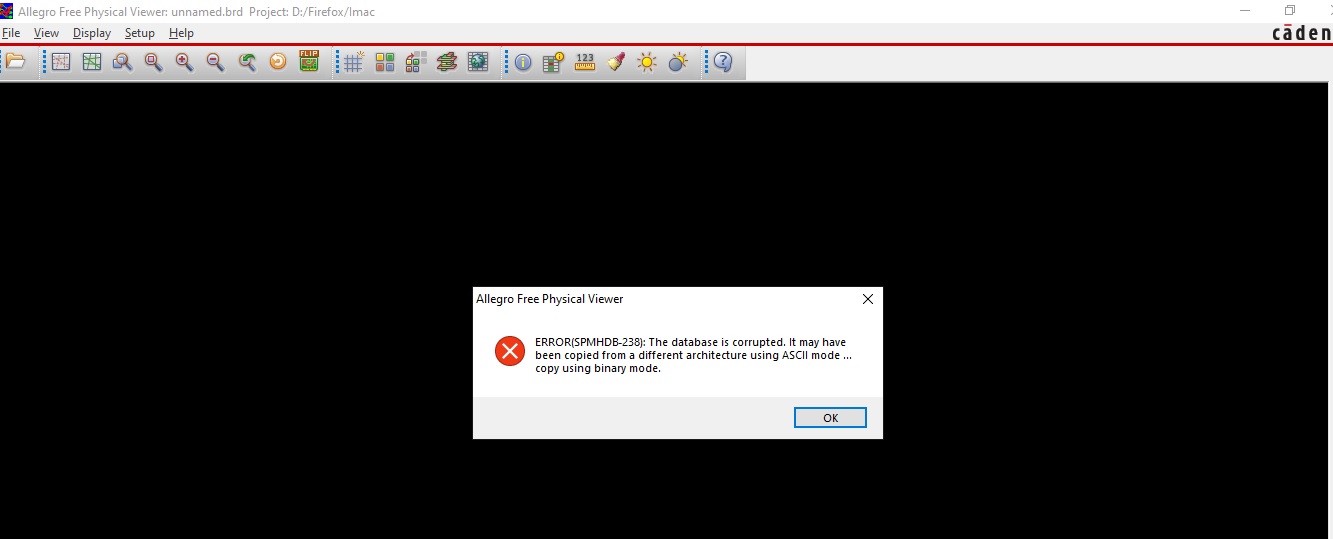Open the View menu
This screenshot has width=1333, height=539.
click(x=46, y=33)
